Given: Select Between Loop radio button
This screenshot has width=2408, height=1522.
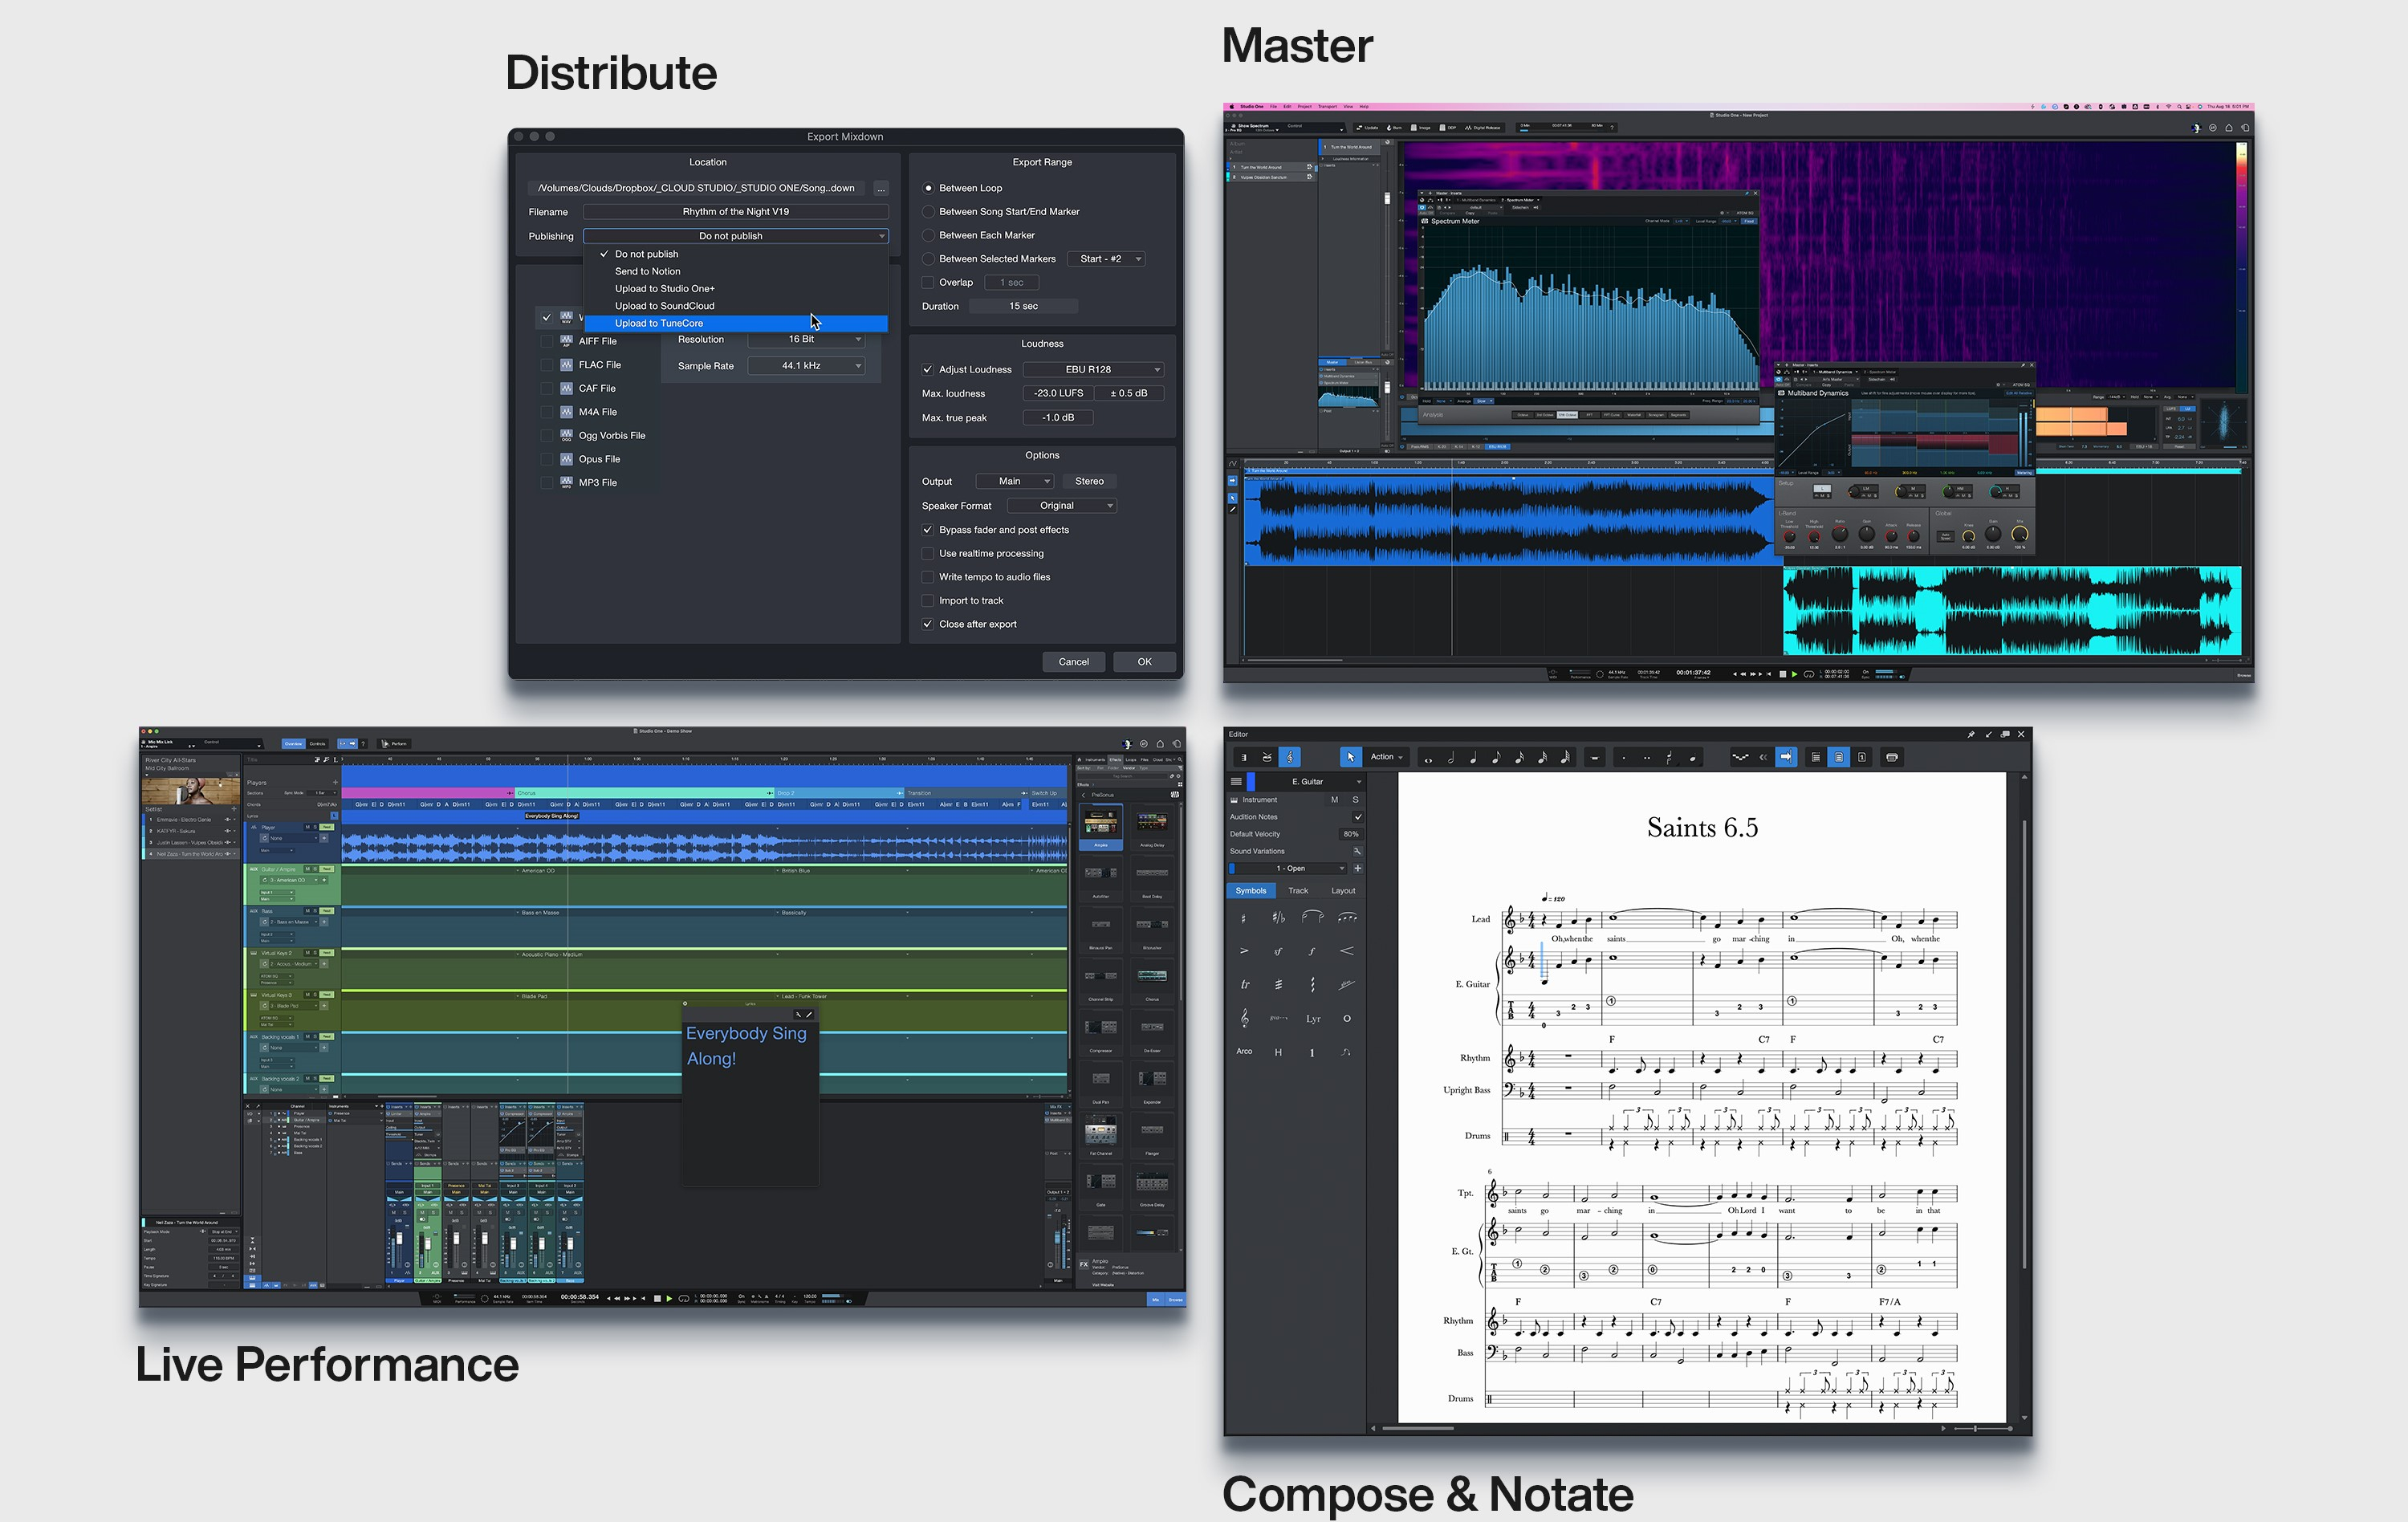Looking at the screenshot, I should [x=928, y=188].
